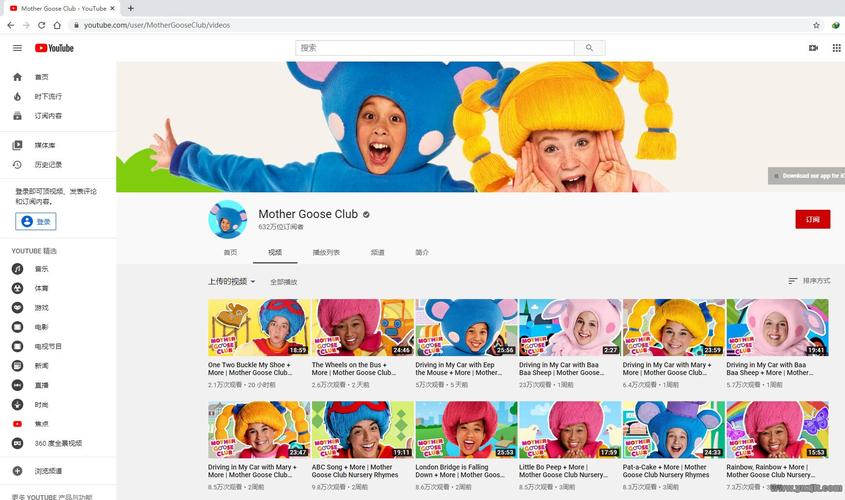Open One Two Buckle My Shoe thumbnail

point(259,328)
